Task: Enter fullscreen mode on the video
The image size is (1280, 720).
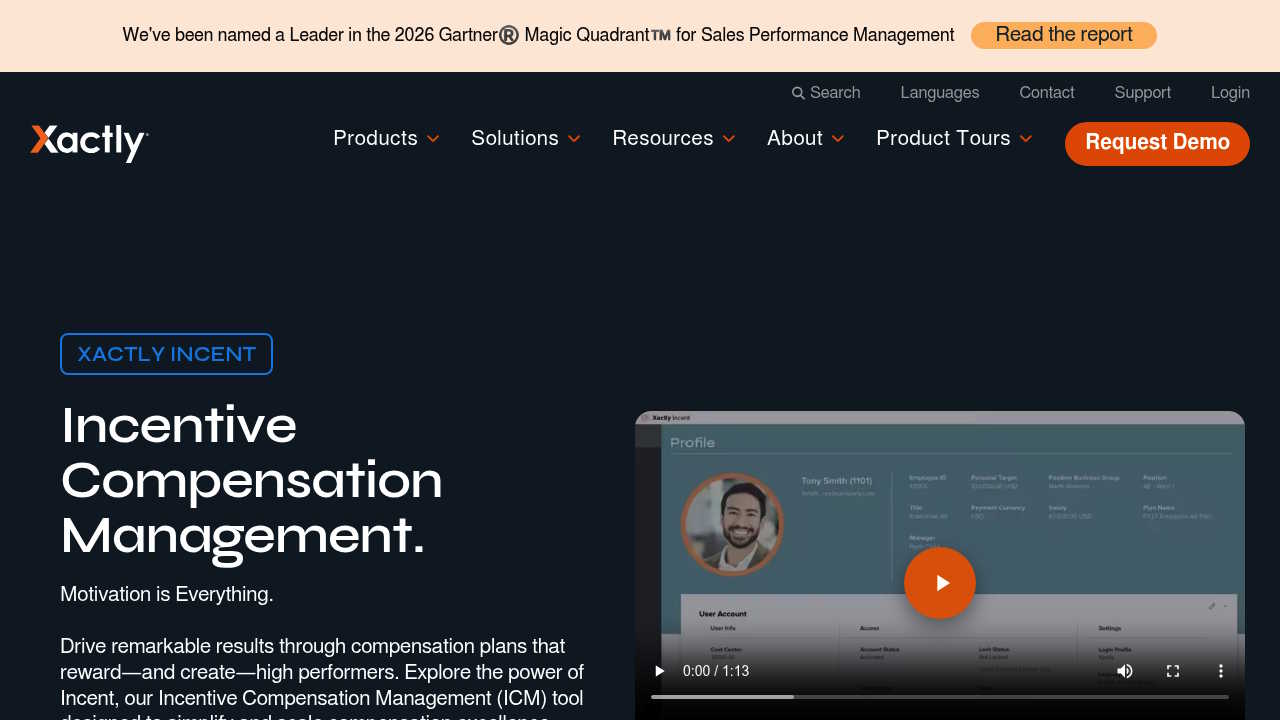Action: [x=1173, y=671]
